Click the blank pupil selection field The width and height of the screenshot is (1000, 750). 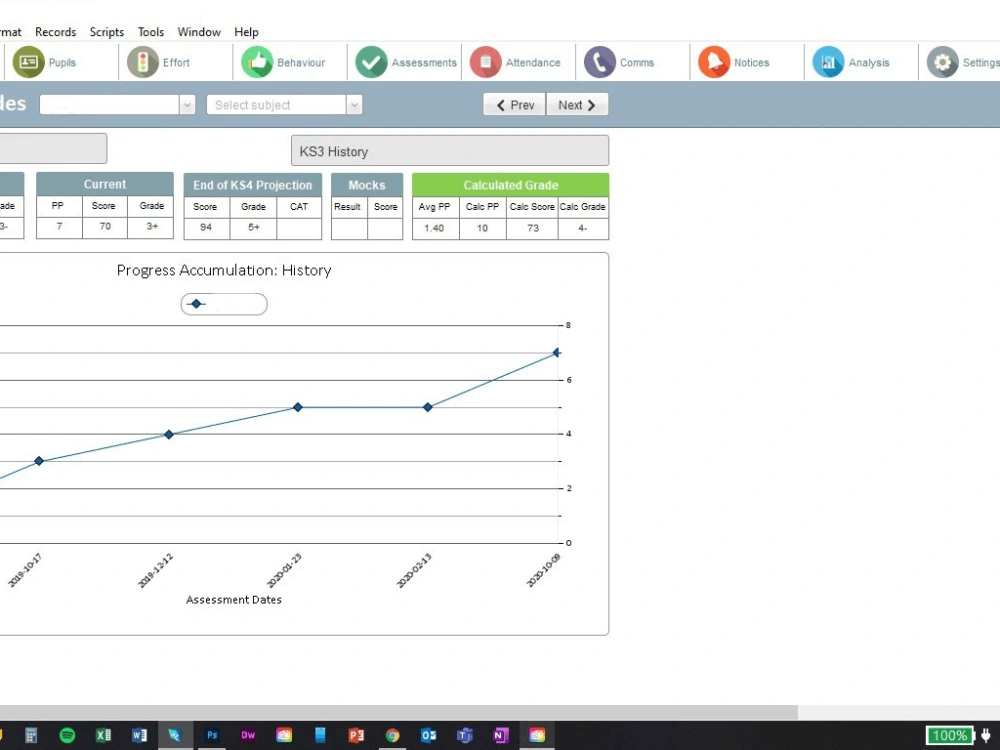click(x=109, y=105)
